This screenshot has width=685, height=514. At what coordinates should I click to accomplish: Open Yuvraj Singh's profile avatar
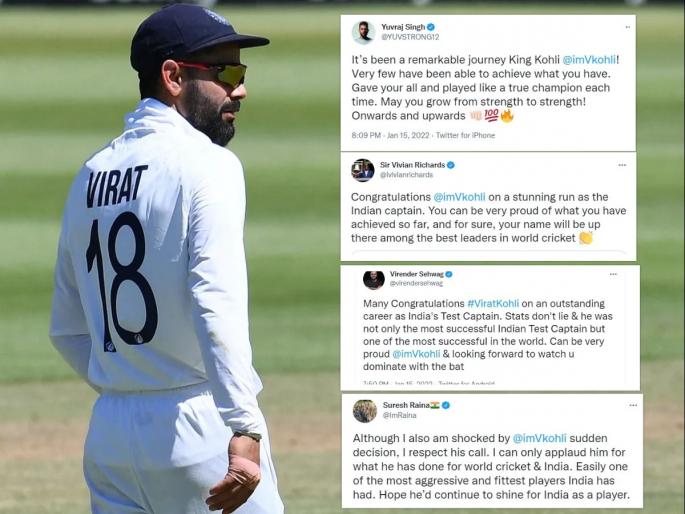coord(363,32)
